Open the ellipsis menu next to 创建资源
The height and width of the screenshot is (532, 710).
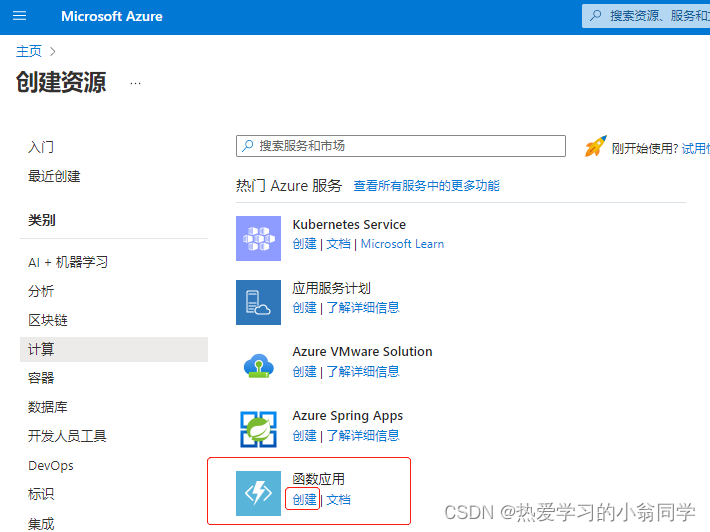(135, 83)
